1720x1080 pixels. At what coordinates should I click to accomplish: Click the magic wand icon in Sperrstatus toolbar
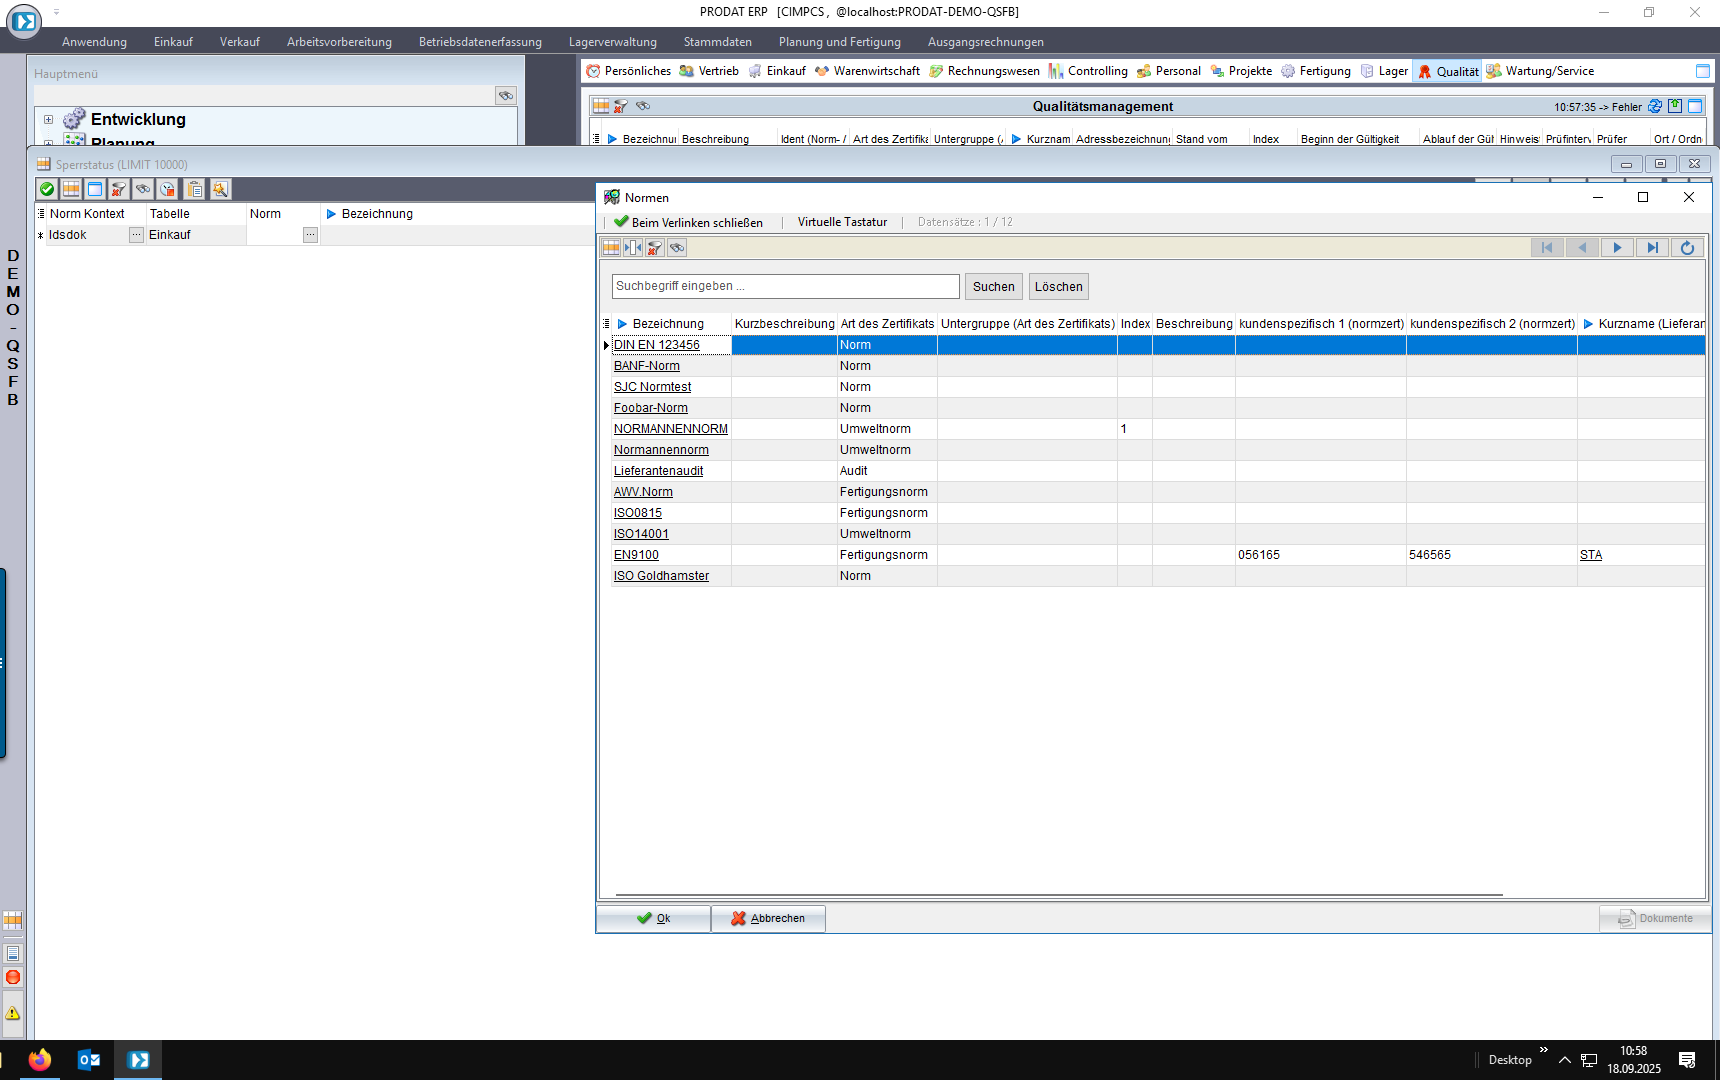(x=220, y=189)
